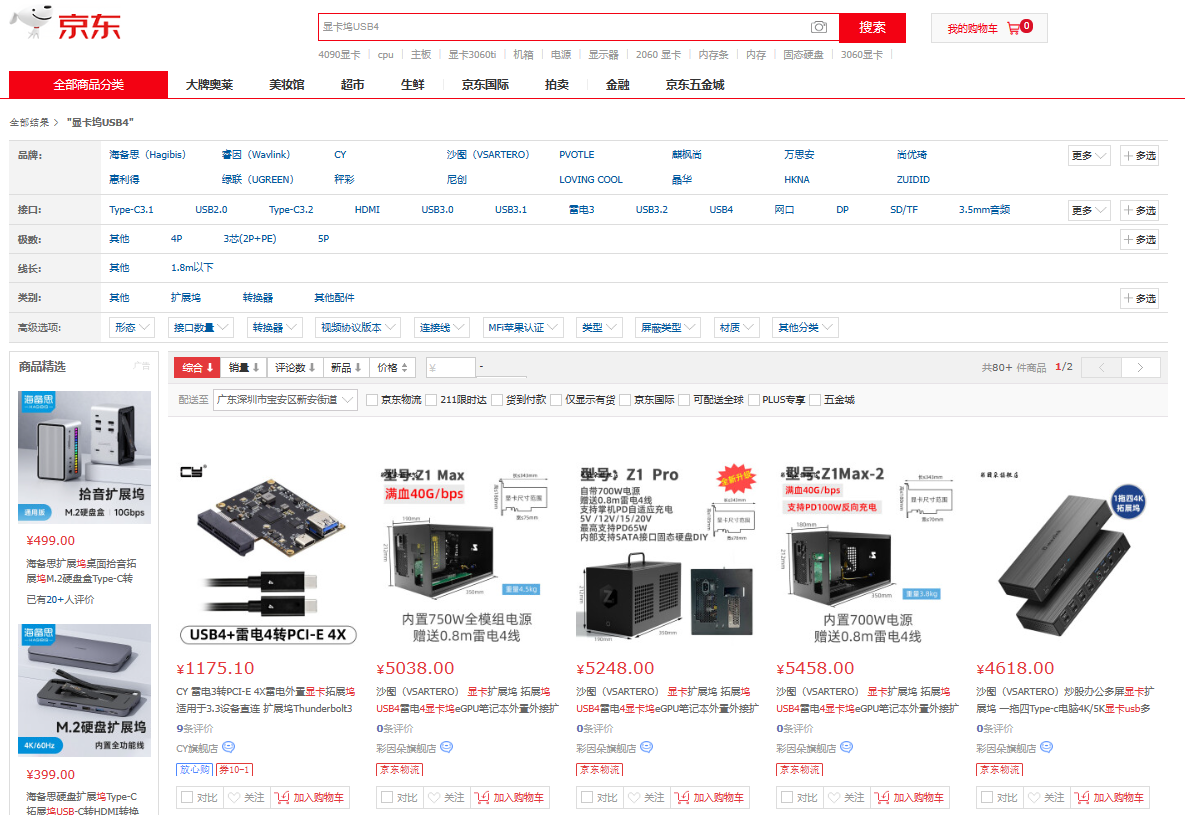Open the delivery address dropdown

pyautogui.click(x=285, y=400)
